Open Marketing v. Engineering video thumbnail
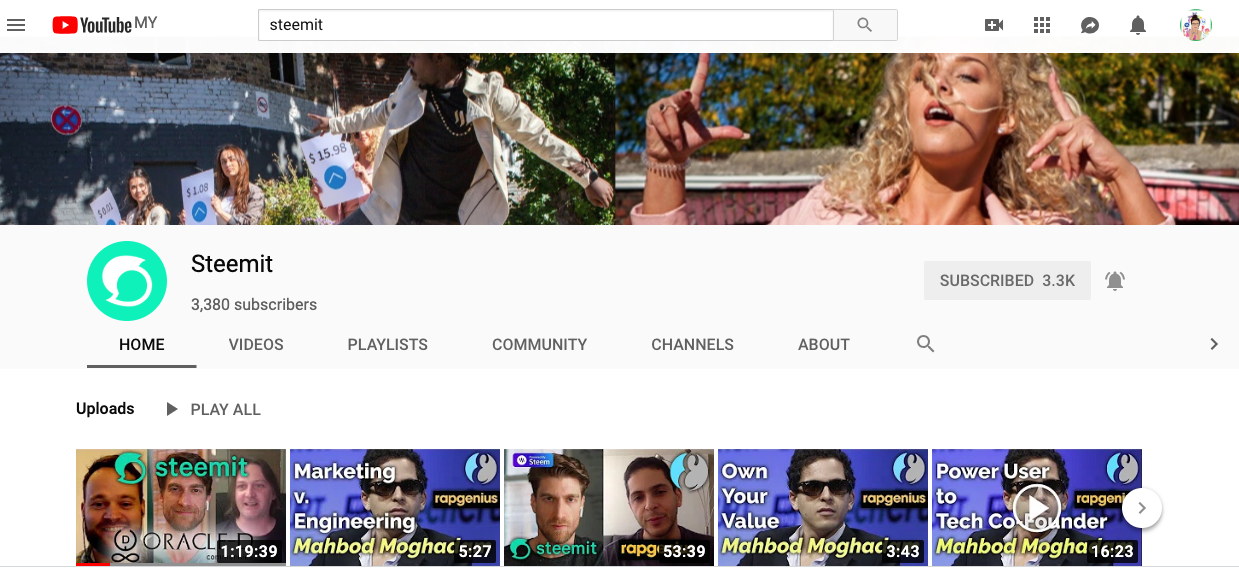 coord(395,507)
